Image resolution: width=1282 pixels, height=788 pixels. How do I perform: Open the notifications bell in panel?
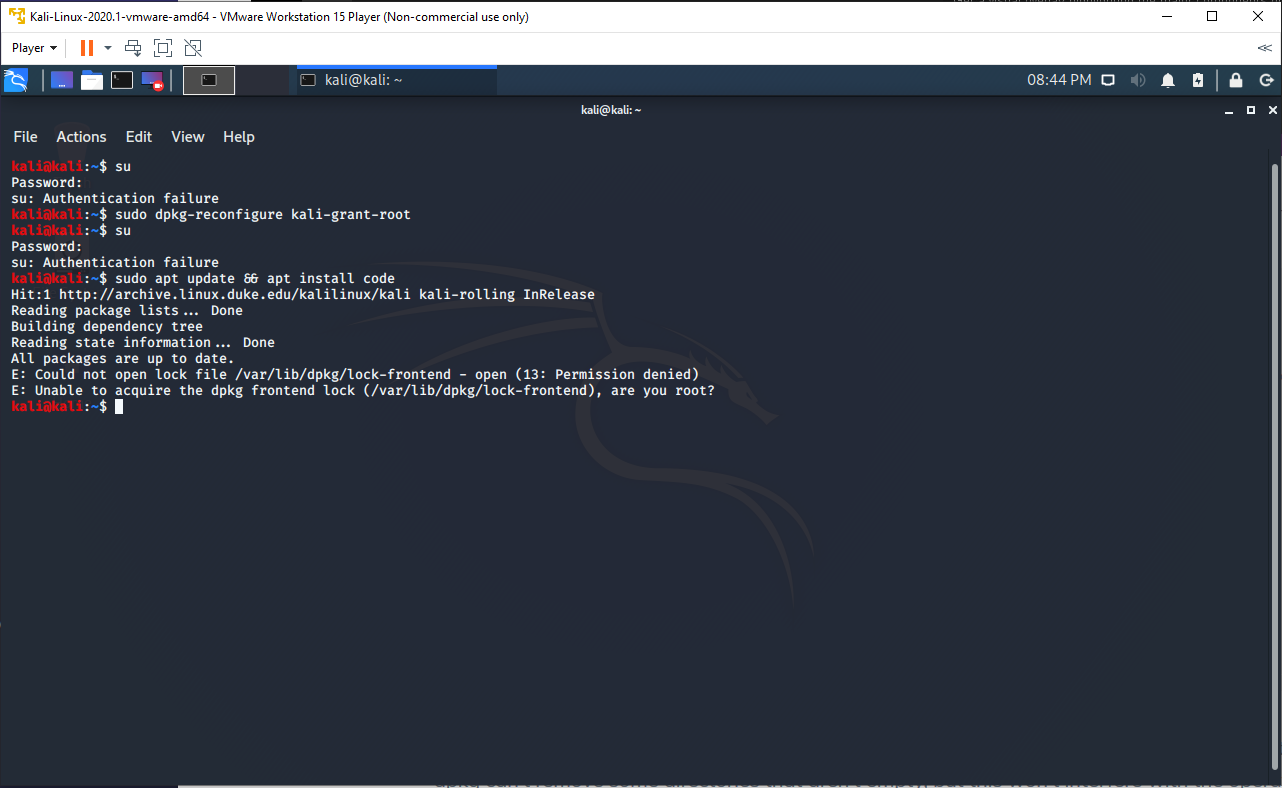point(1168,80)
